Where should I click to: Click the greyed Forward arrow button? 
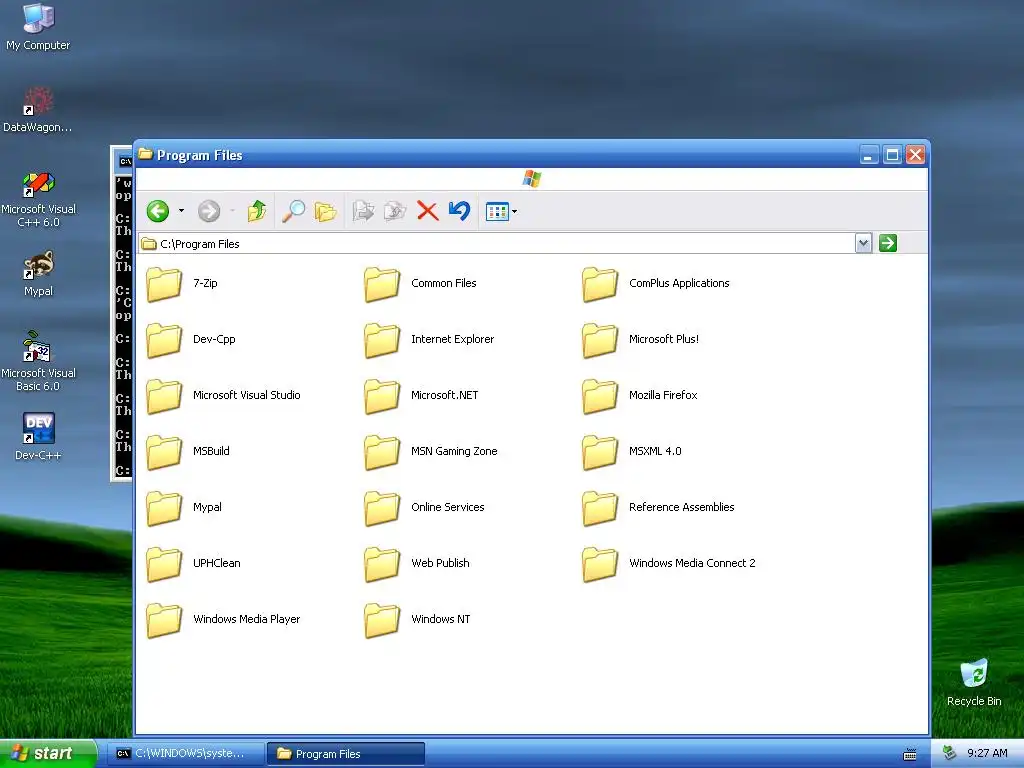click(209, 211)
